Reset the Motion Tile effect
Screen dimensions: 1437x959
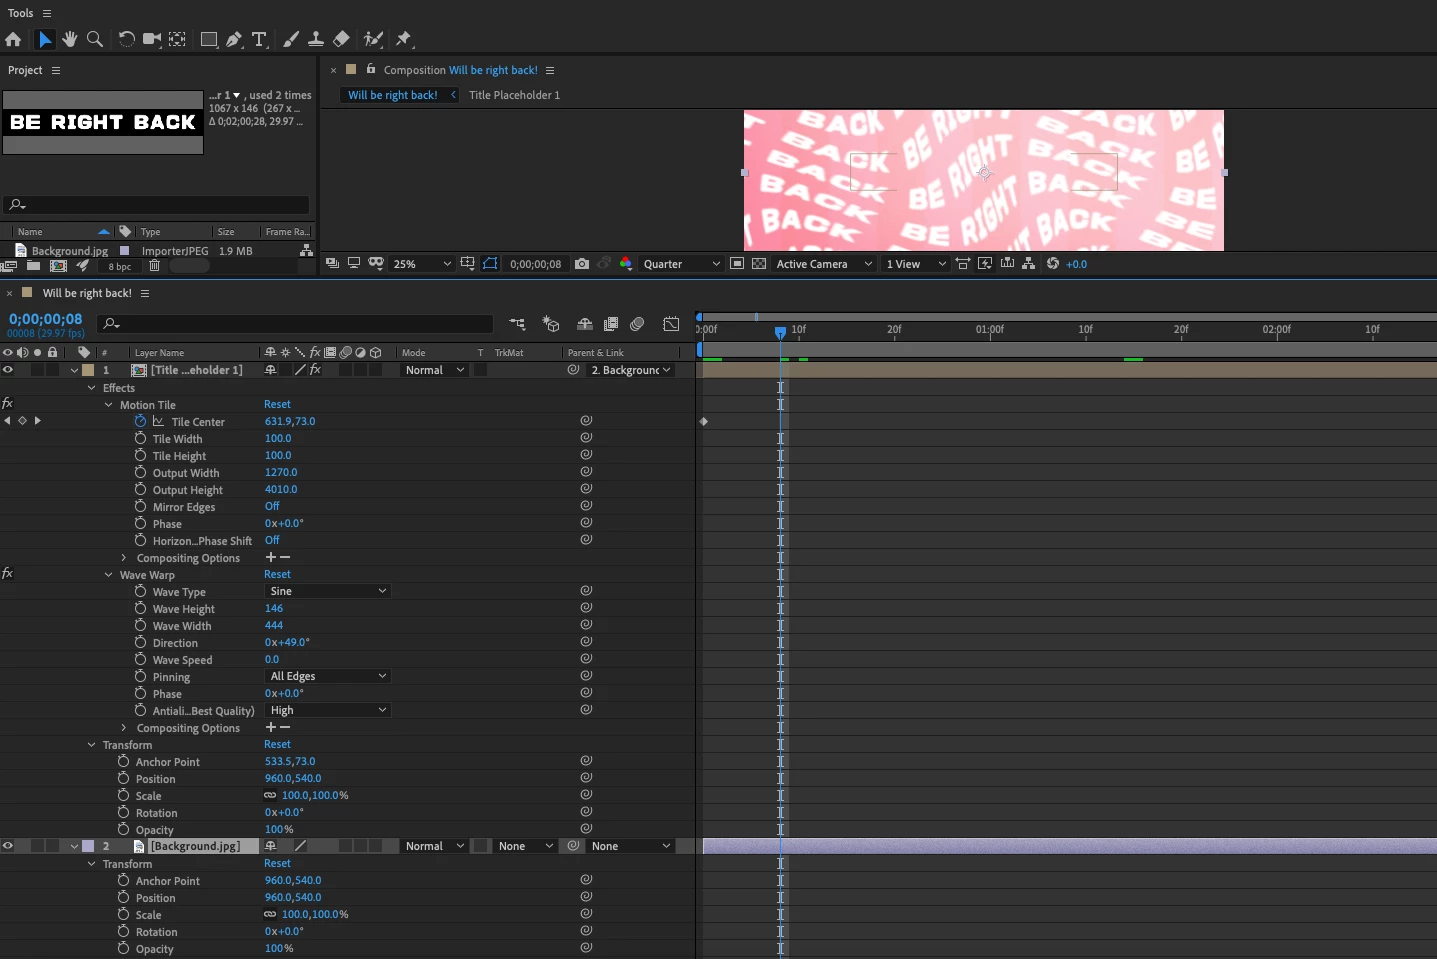coord(277,404)
